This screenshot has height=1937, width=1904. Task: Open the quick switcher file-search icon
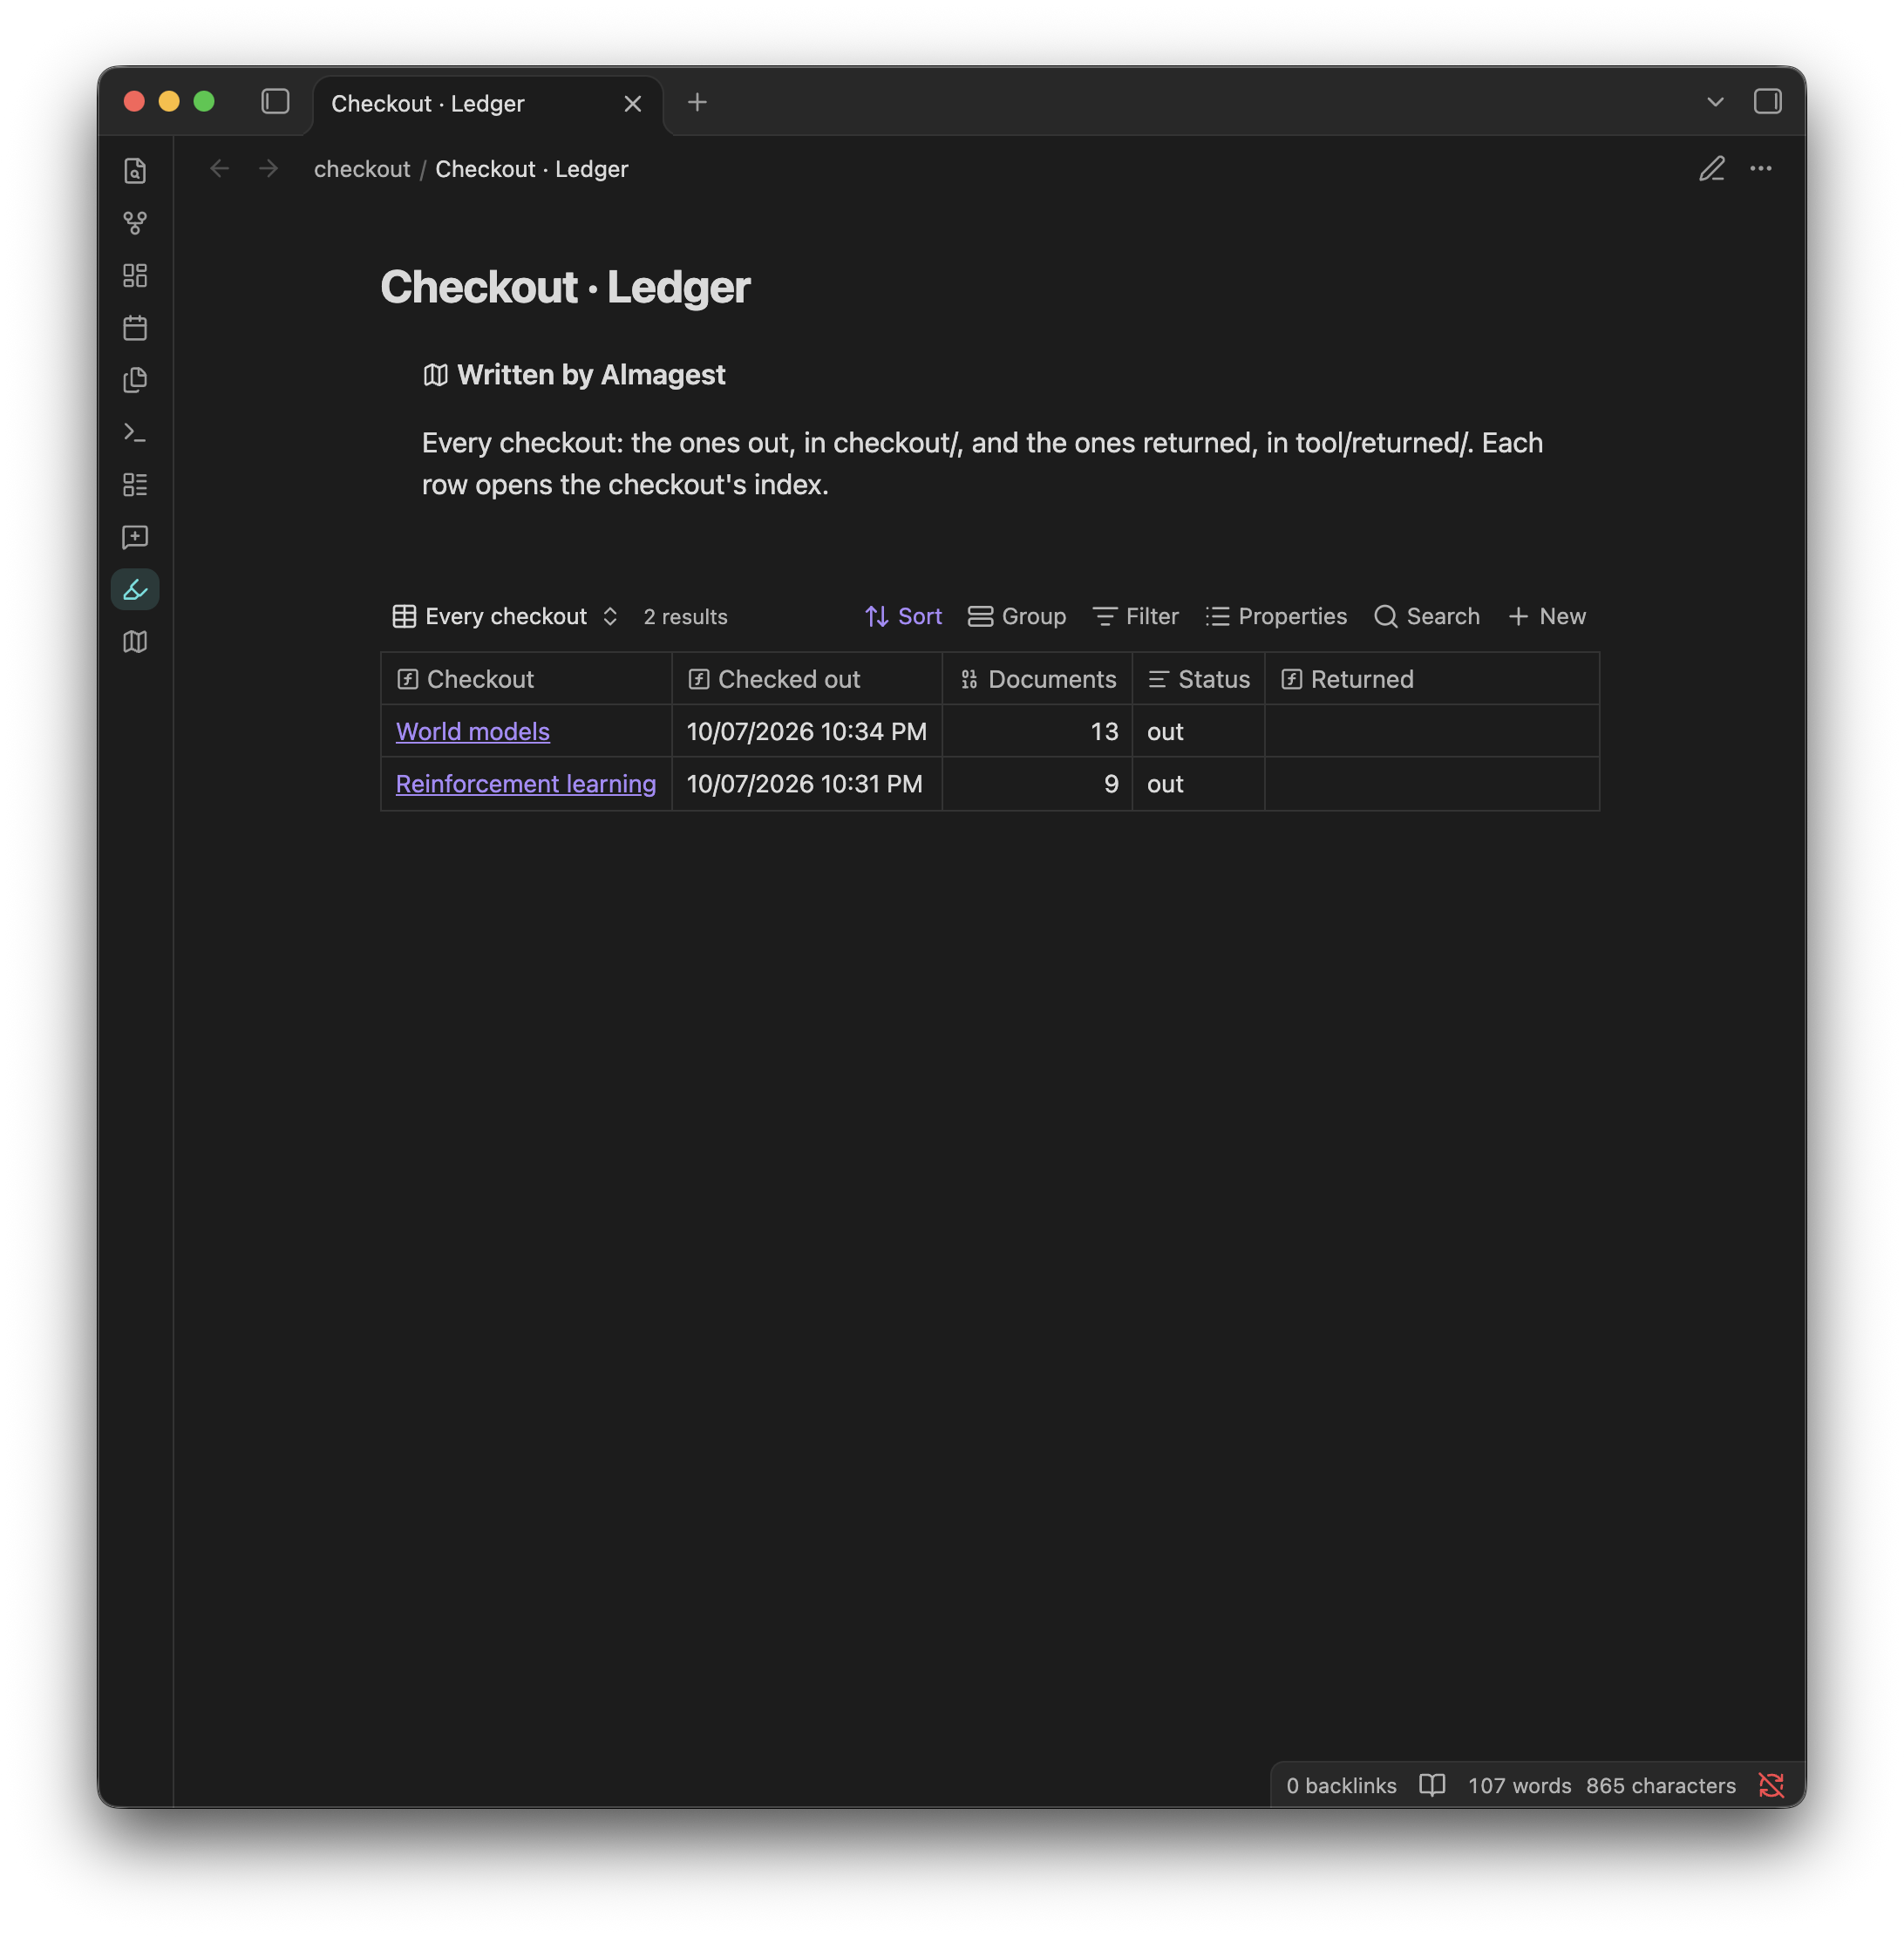[135, 171]
